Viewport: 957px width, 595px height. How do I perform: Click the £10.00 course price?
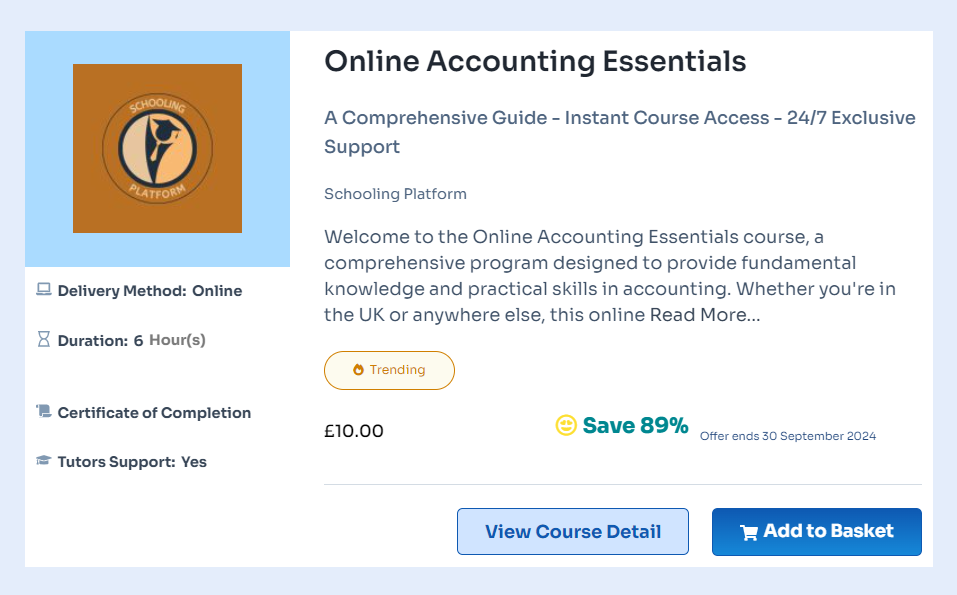click(x=353, y=431)
